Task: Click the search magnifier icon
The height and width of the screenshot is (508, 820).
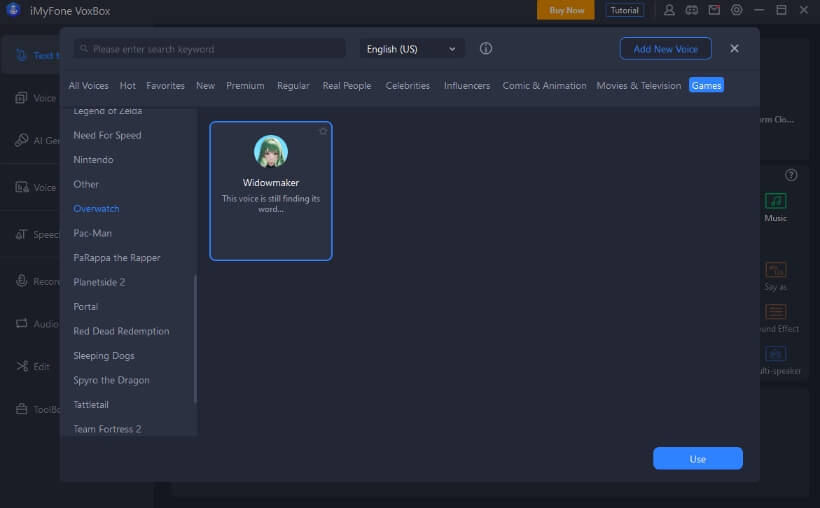Action: point(84,49)
